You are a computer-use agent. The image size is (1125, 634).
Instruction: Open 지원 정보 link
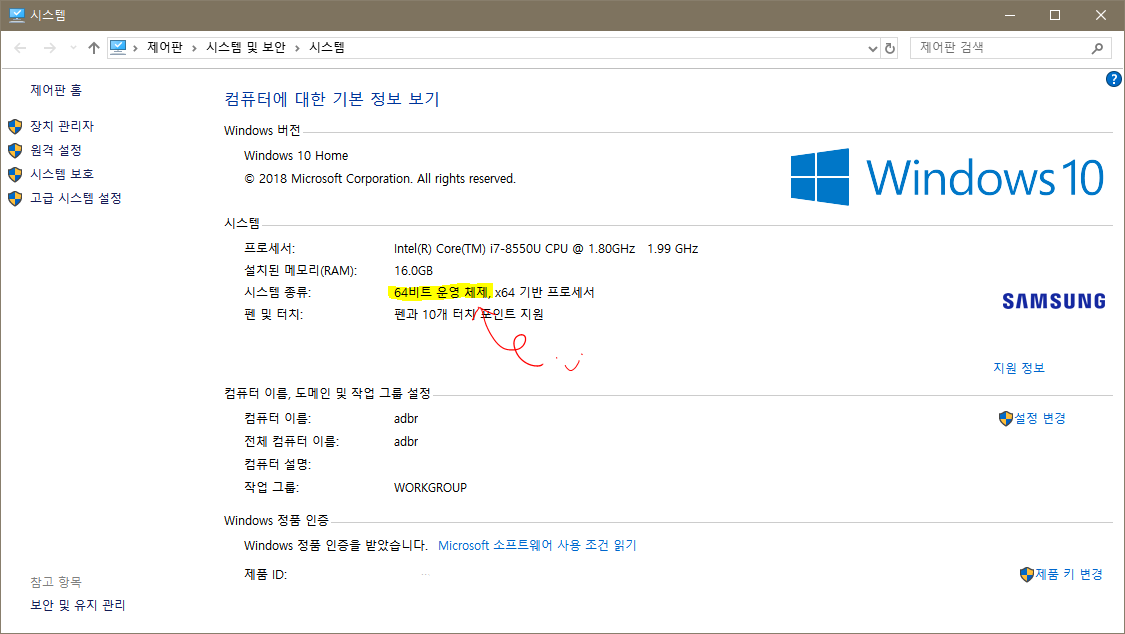click(1019, 368)
